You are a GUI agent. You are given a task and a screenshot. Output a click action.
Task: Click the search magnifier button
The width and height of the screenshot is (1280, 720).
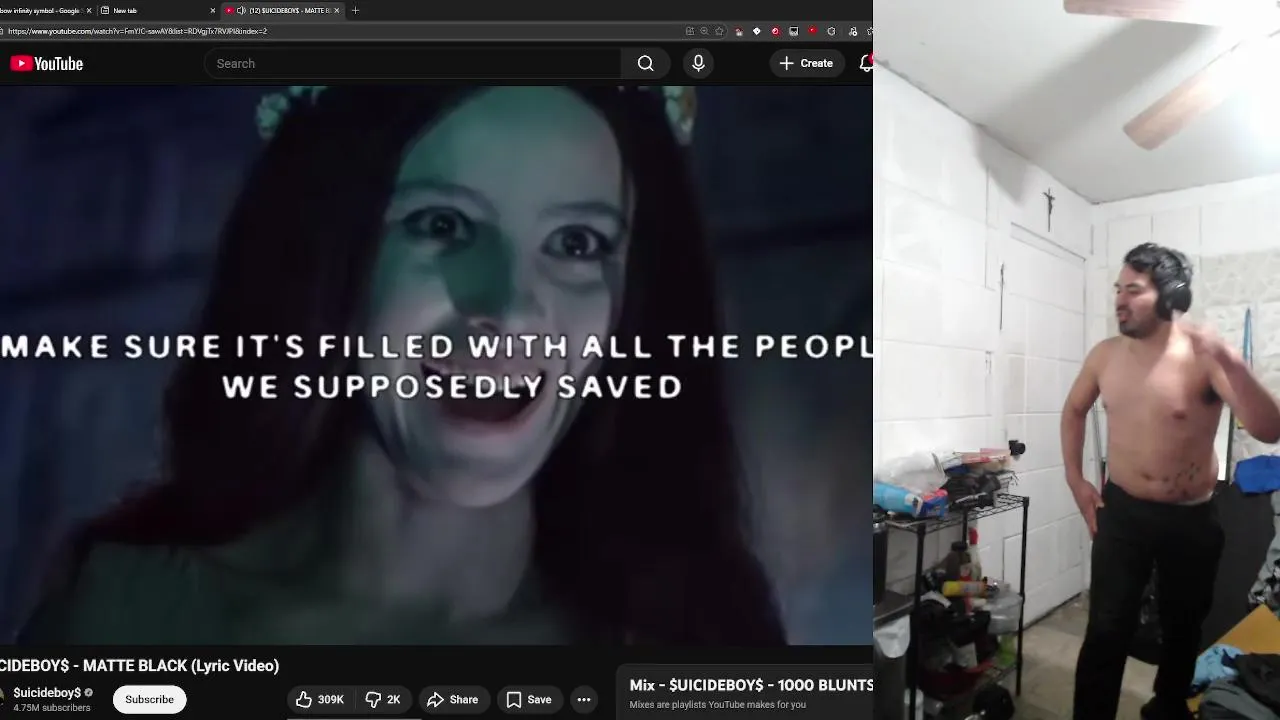click(645, 63)
